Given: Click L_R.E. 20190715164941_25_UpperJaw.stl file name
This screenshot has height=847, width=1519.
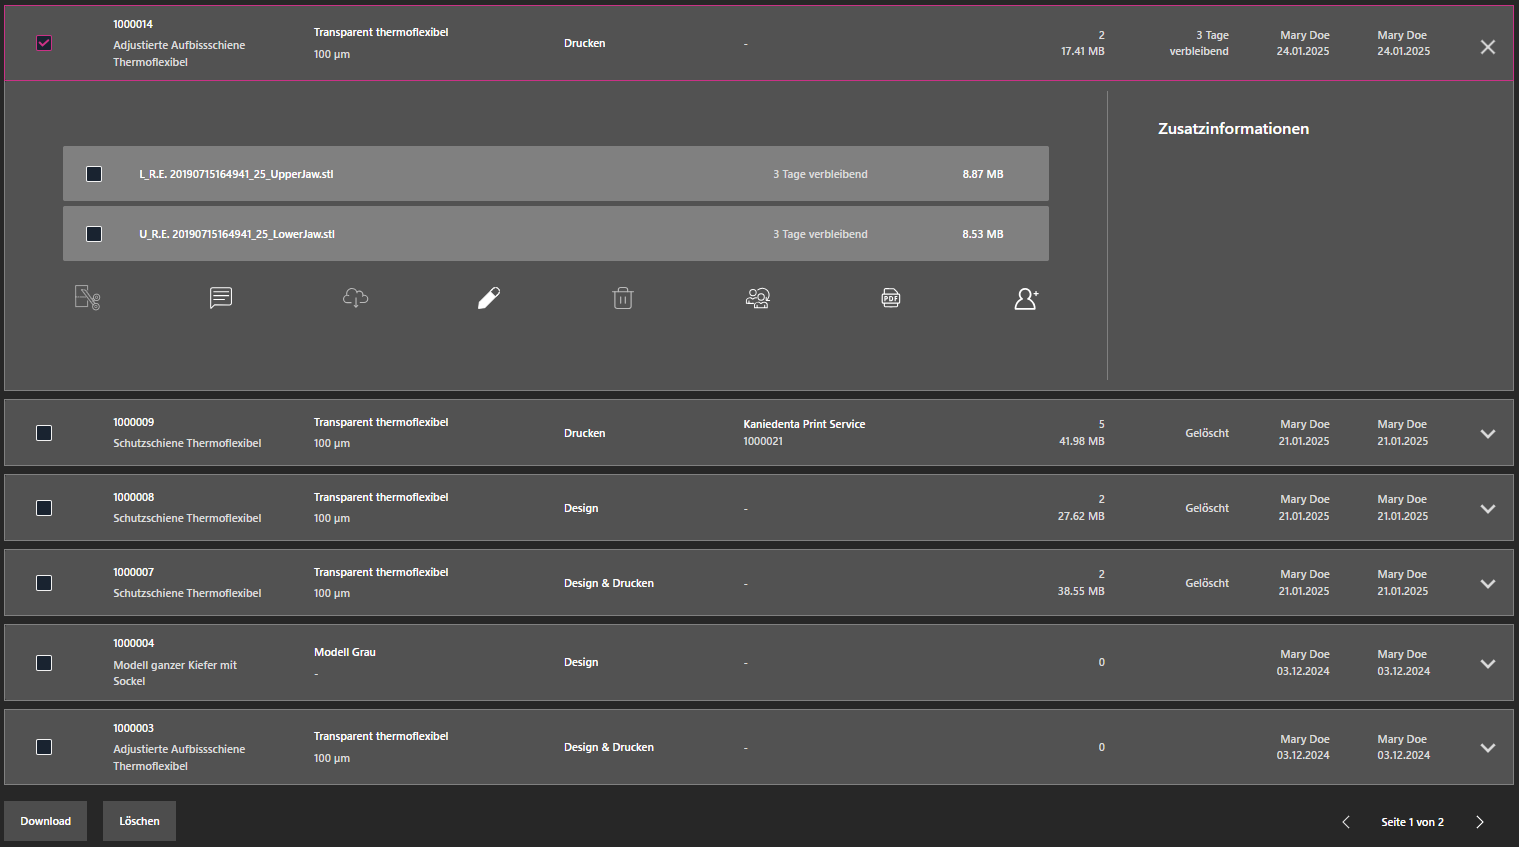Looking at the screenshot, I should [x=236, y=174].
